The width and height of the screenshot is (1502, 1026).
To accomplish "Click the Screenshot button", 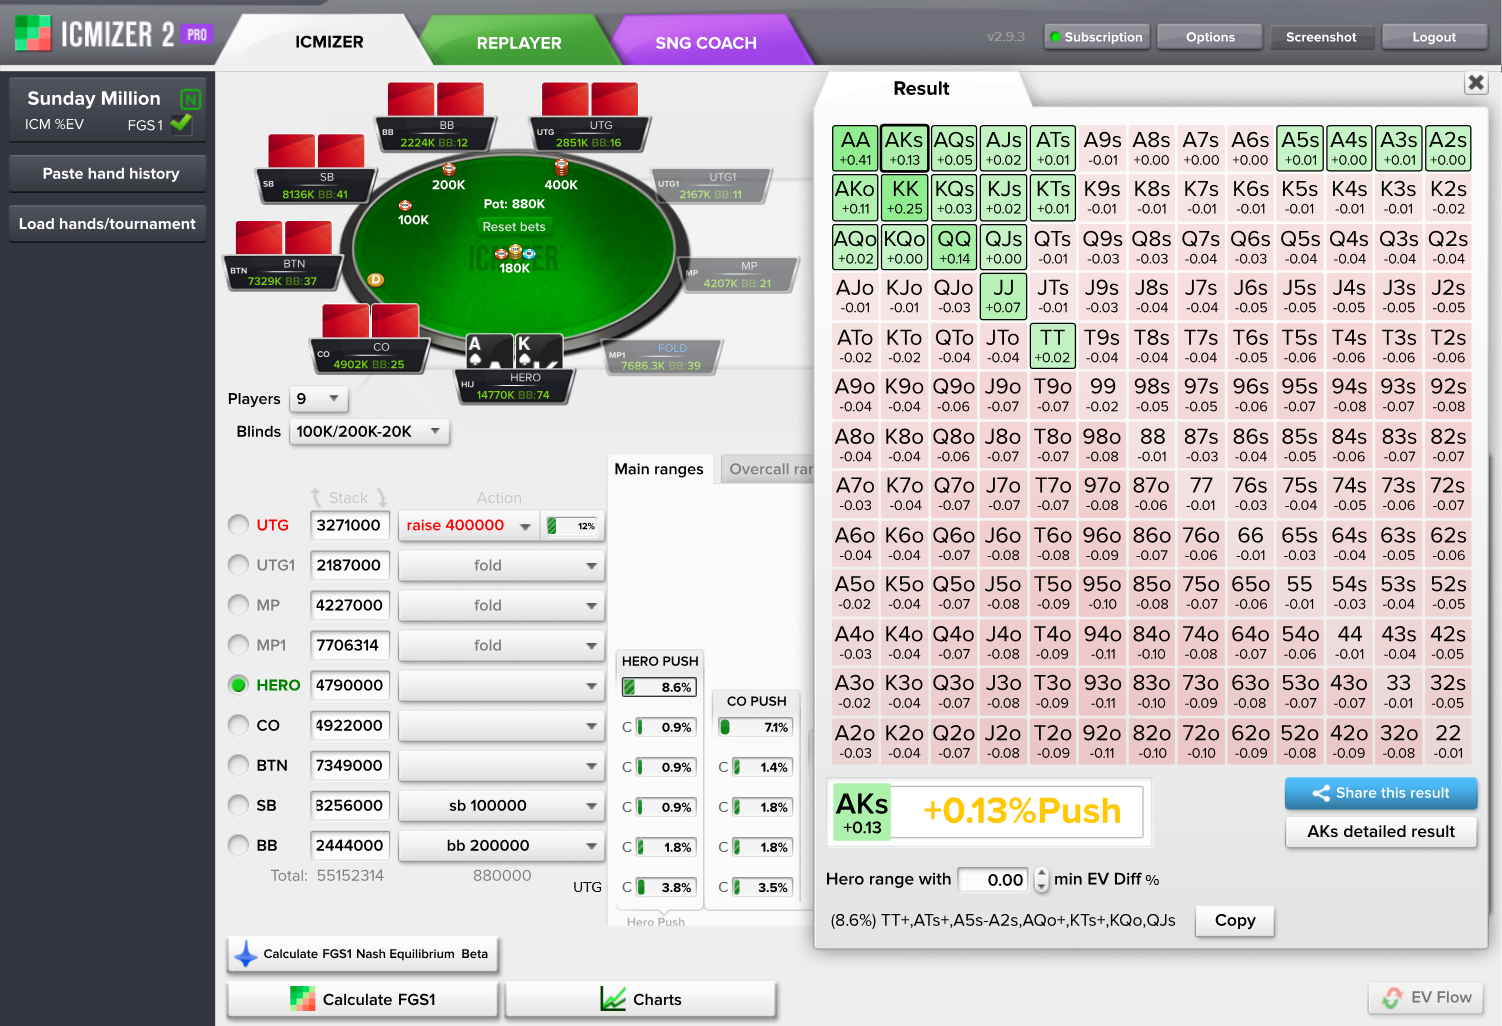I will point(1321,37).
